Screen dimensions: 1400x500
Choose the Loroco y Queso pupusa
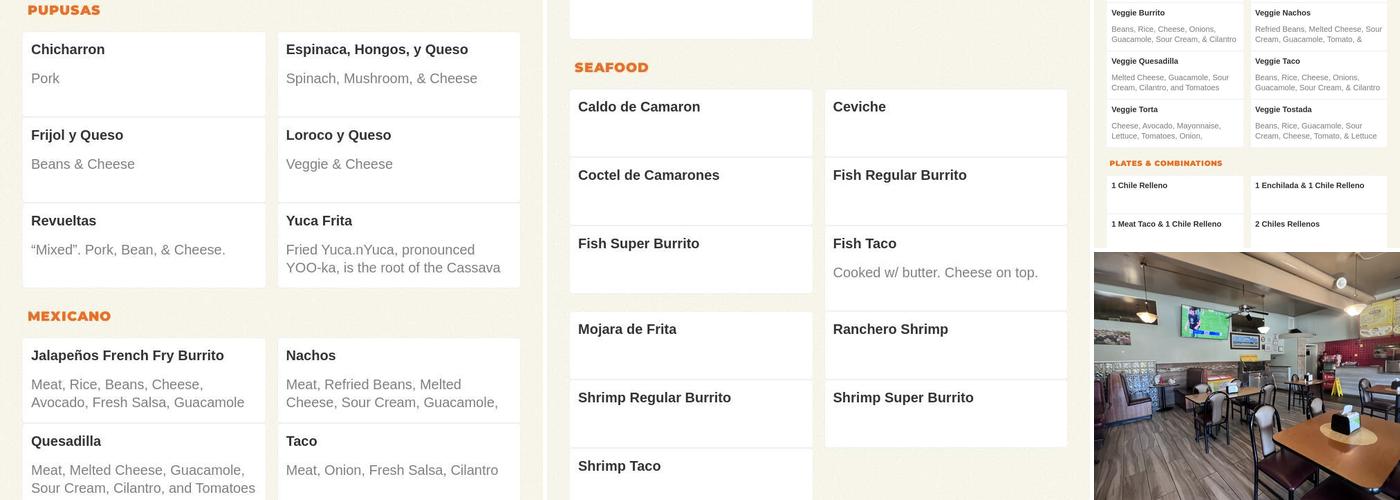399,159
